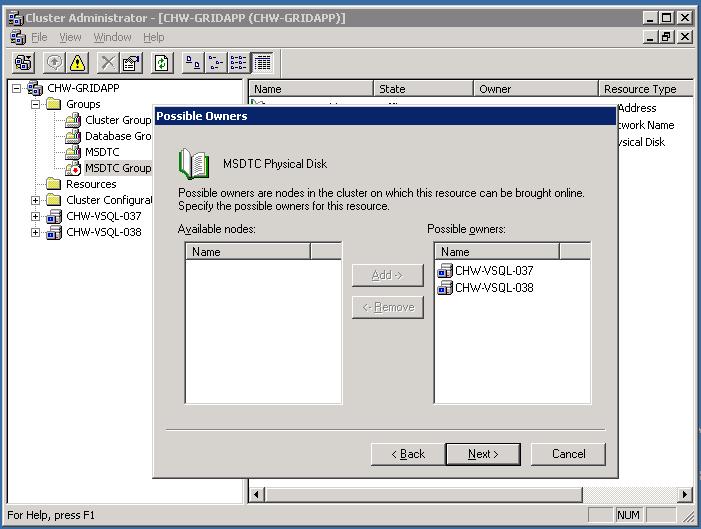Click the horizontal scrollbar right arrow
This screenshot has height=529, width=701.
[685, 495]
